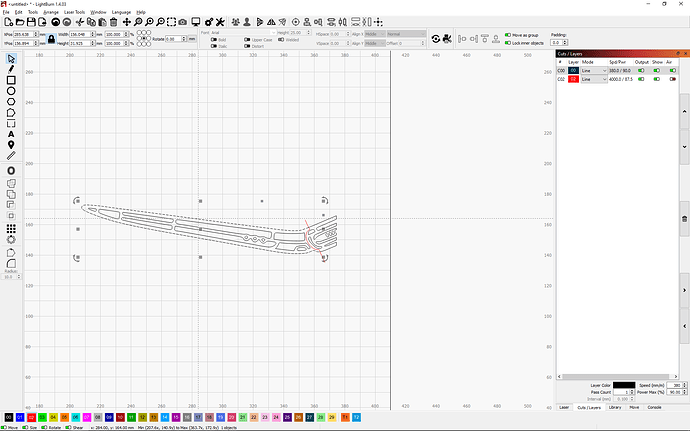Click the Delete trash can toolbar icon
Image resolution: width=690 pixels, height=431 pixels.
[x=114, y=22]
